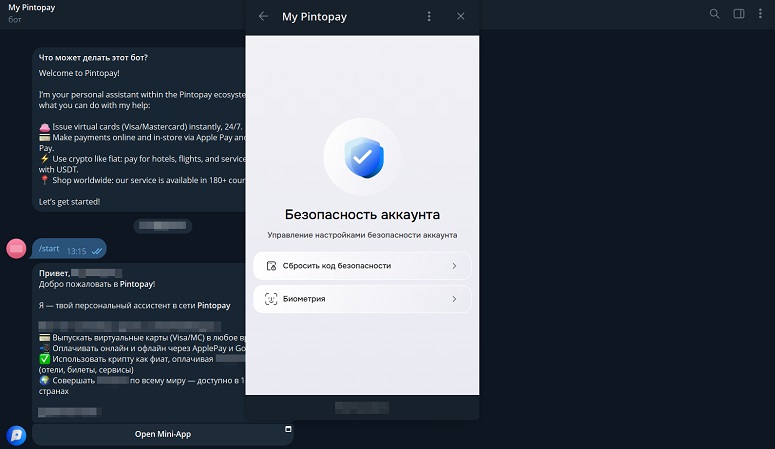Viewport: 775px width, 449px height.
Task: Expand the Биометрия row chevron
Action: tap(454, 299)
